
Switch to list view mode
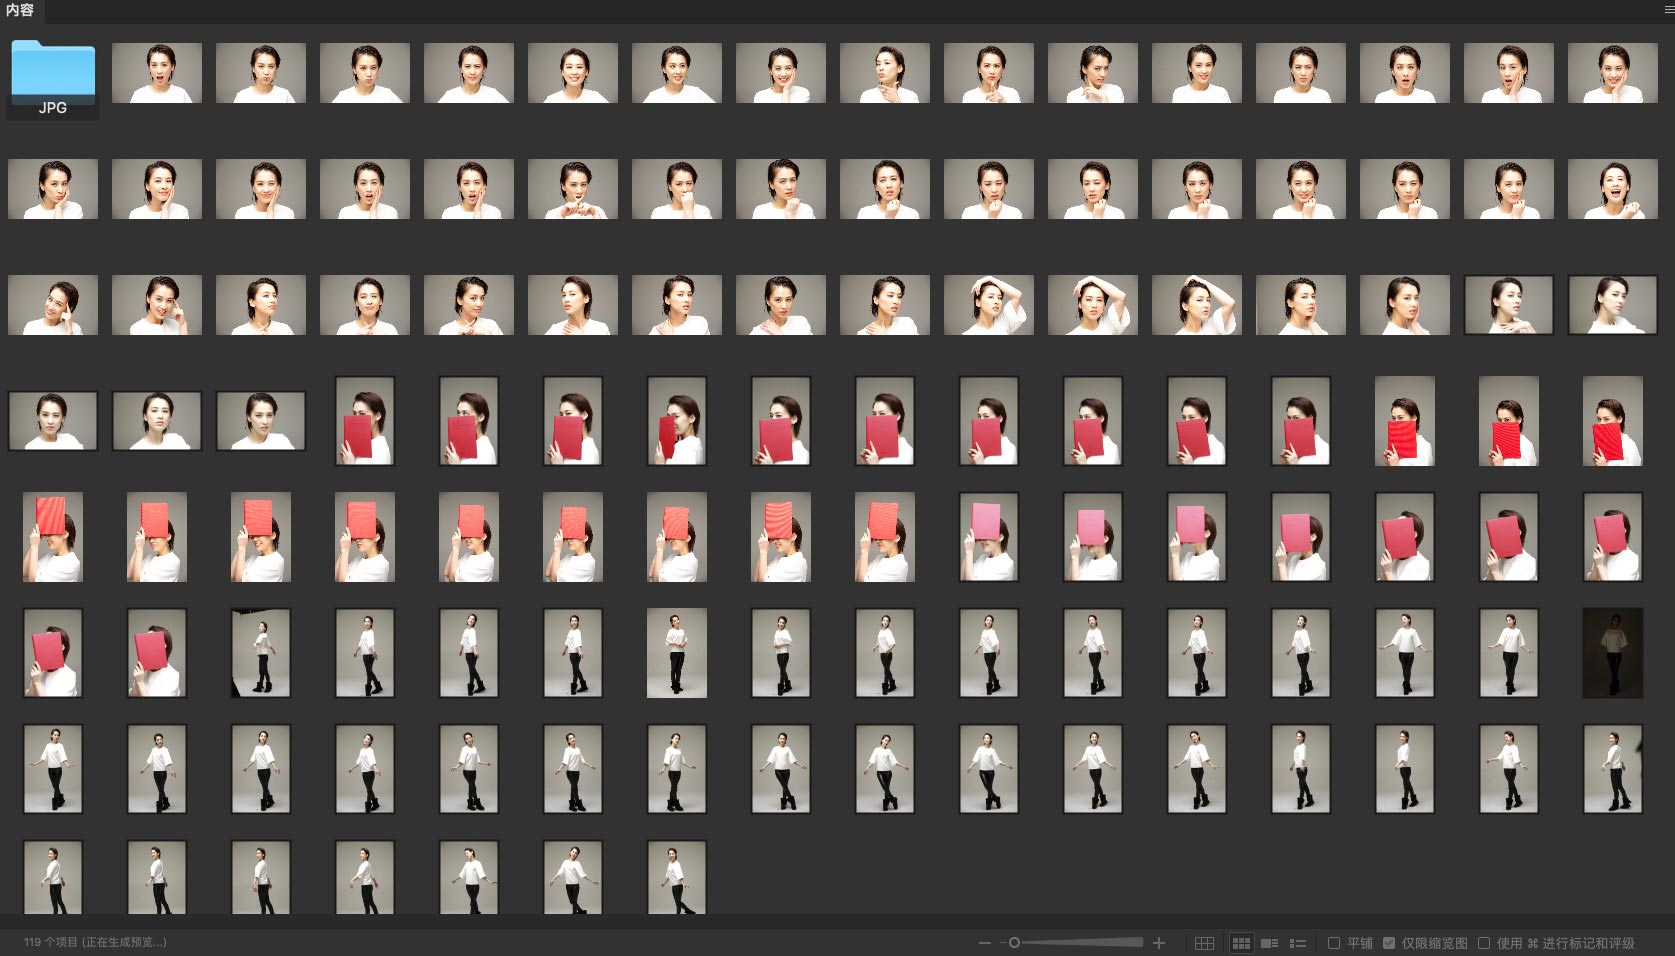[x=1298, y=943]
